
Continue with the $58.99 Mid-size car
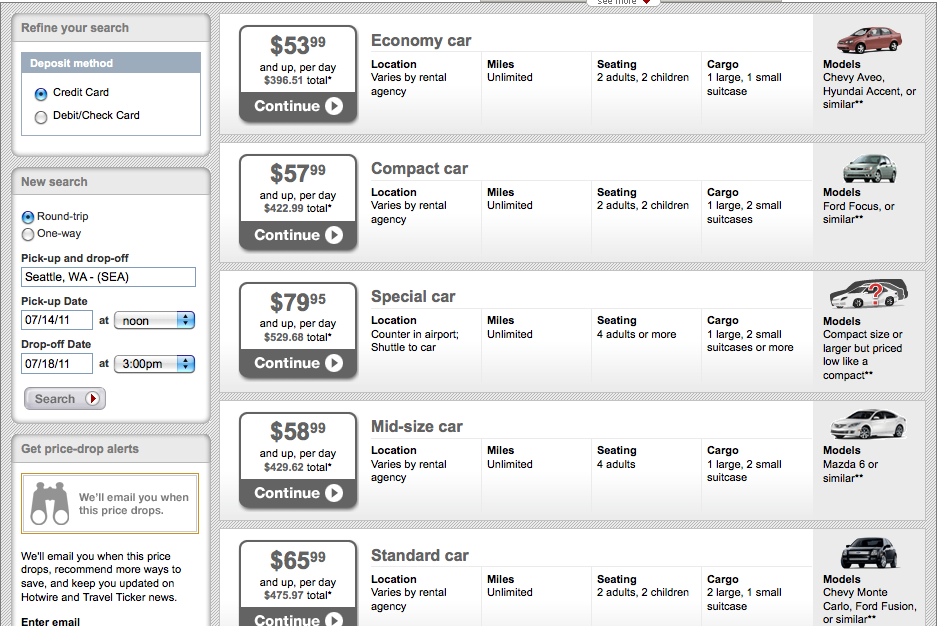[x=298, y=493]
